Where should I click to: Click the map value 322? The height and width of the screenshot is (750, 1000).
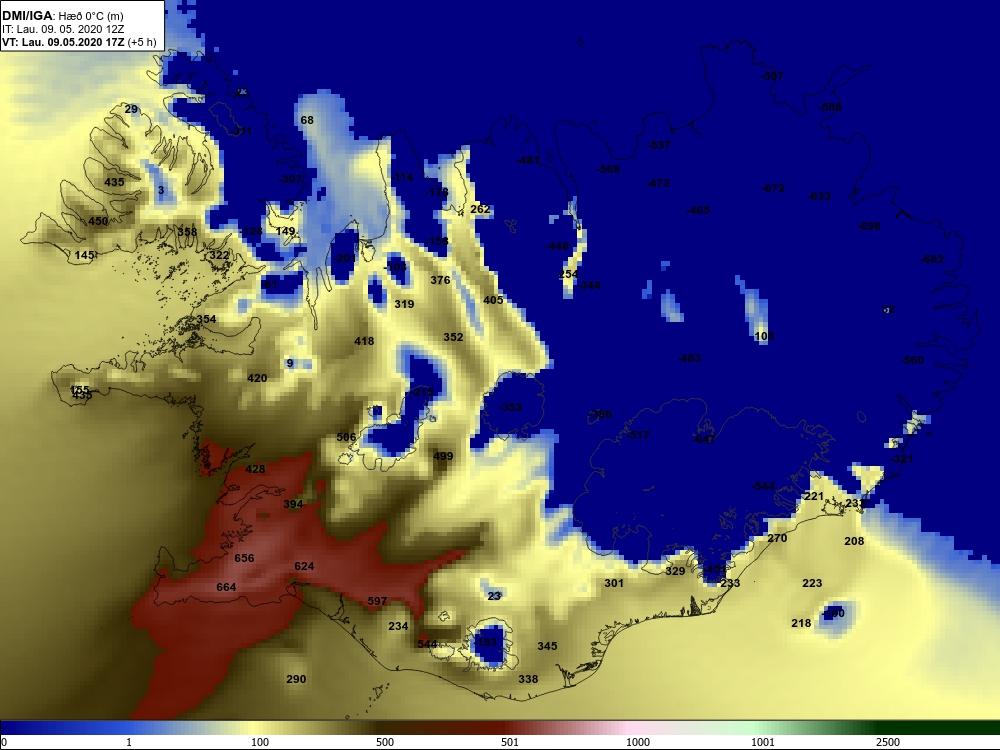[219, 255]
